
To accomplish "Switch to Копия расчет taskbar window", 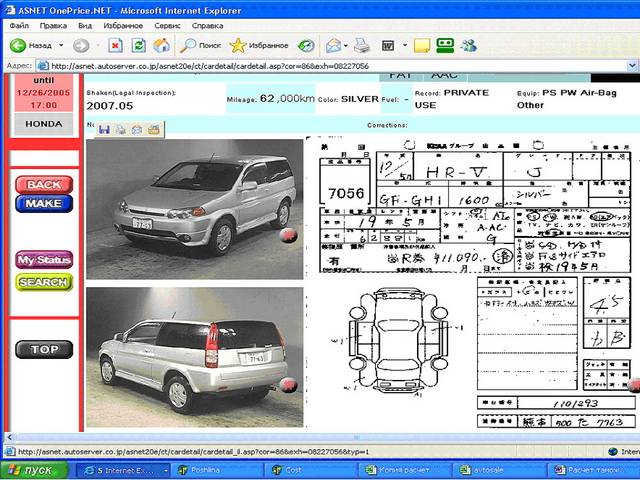I will 404,470.
